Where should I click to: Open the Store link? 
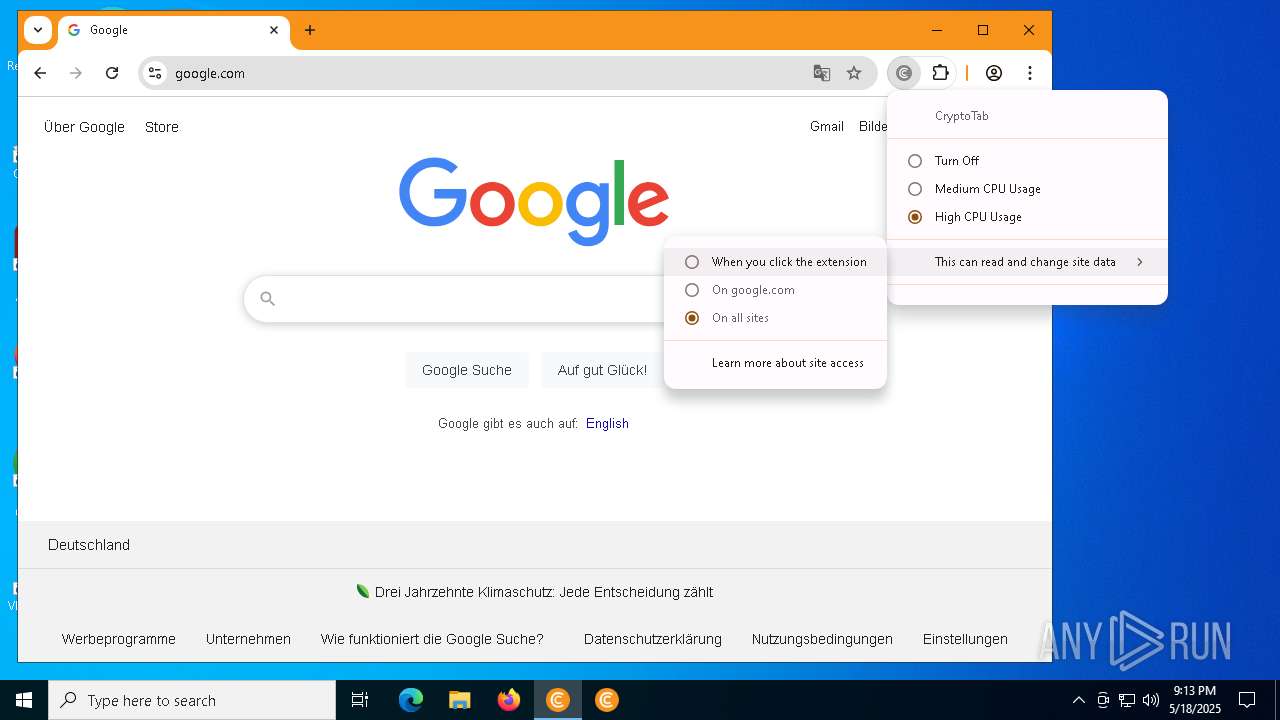point(162,127)
